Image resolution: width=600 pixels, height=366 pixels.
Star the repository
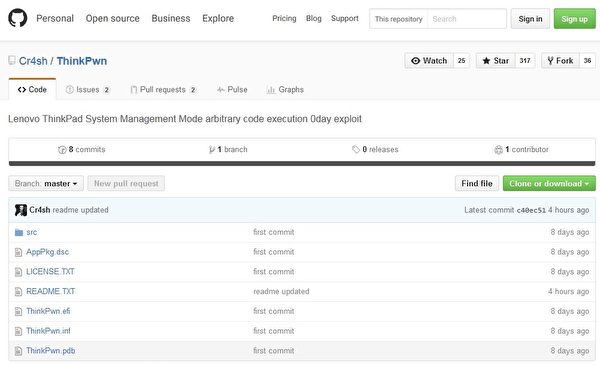coord(496,60)
